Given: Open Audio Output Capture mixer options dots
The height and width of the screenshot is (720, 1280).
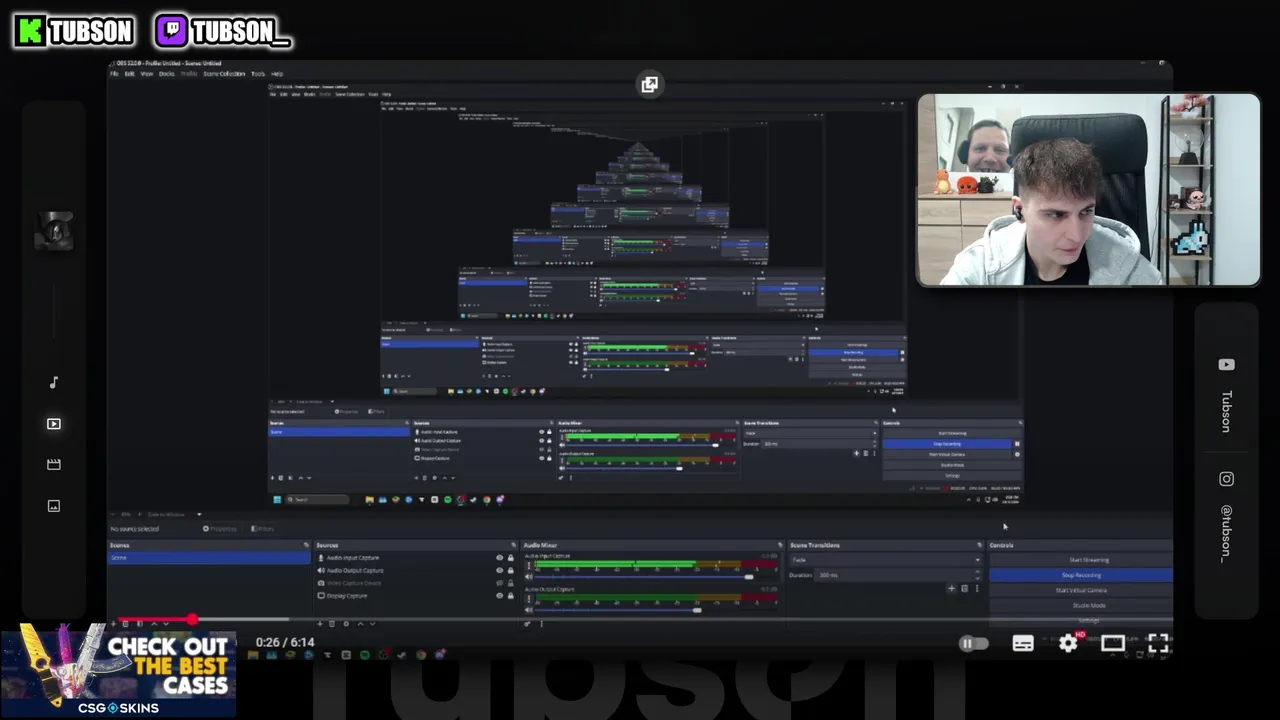Looking at the screenshot, I should pyautogui.click(x=529, y=599).
